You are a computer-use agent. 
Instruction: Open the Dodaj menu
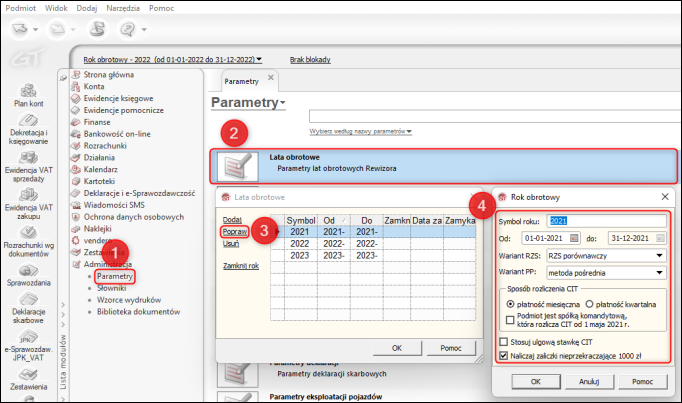pos(87,8)
